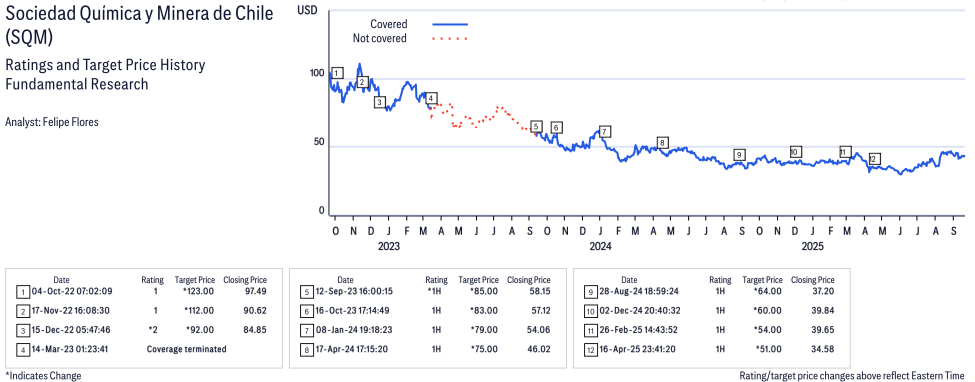Click closing price 97.49
Screen dimensions: 975x382
coord(256,291)
